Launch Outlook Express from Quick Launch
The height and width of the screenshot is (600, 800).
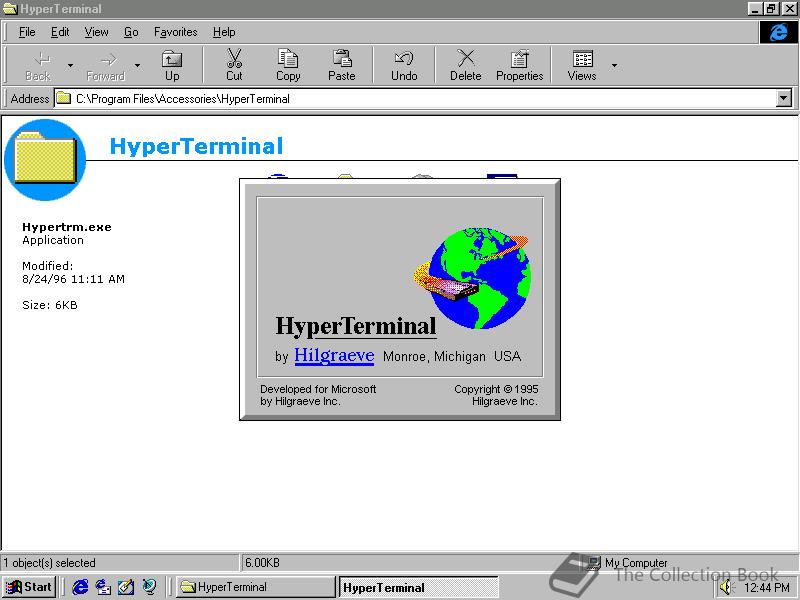pos(103,587)
